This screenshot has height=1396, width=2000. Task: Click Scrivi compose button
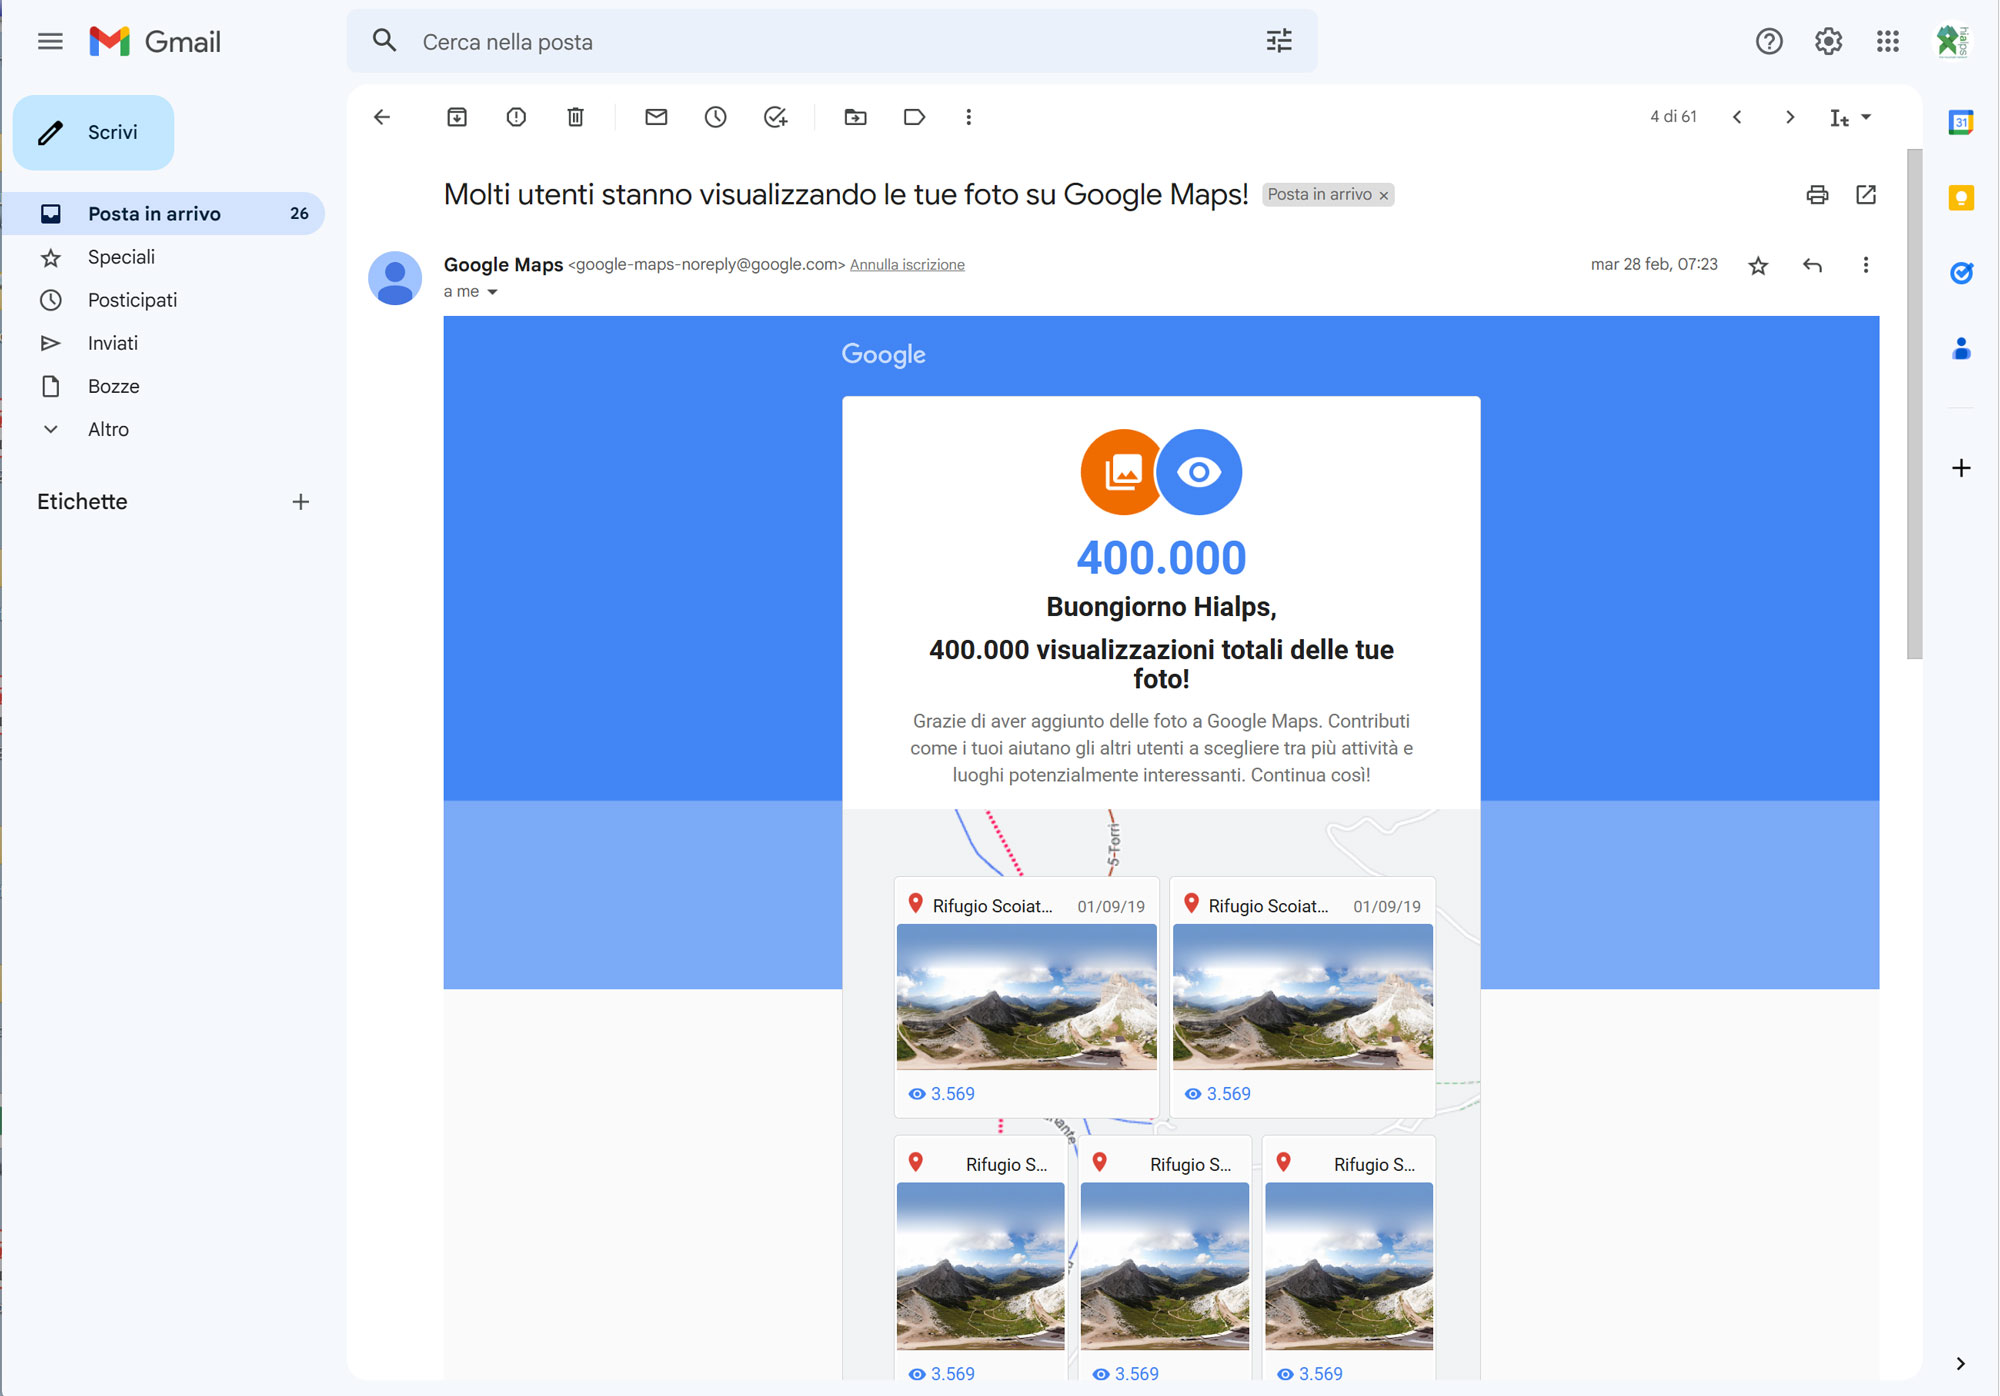point(94,132)
